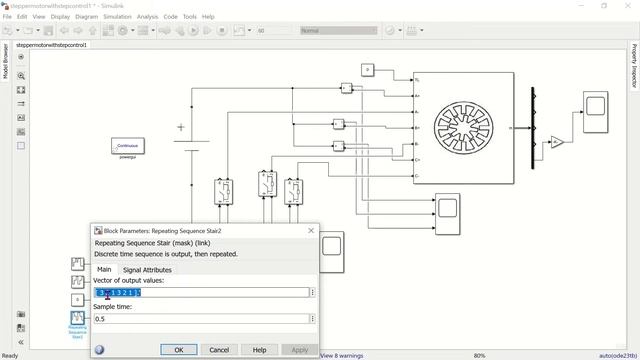Run the simulation with the play button

[194, 31]
